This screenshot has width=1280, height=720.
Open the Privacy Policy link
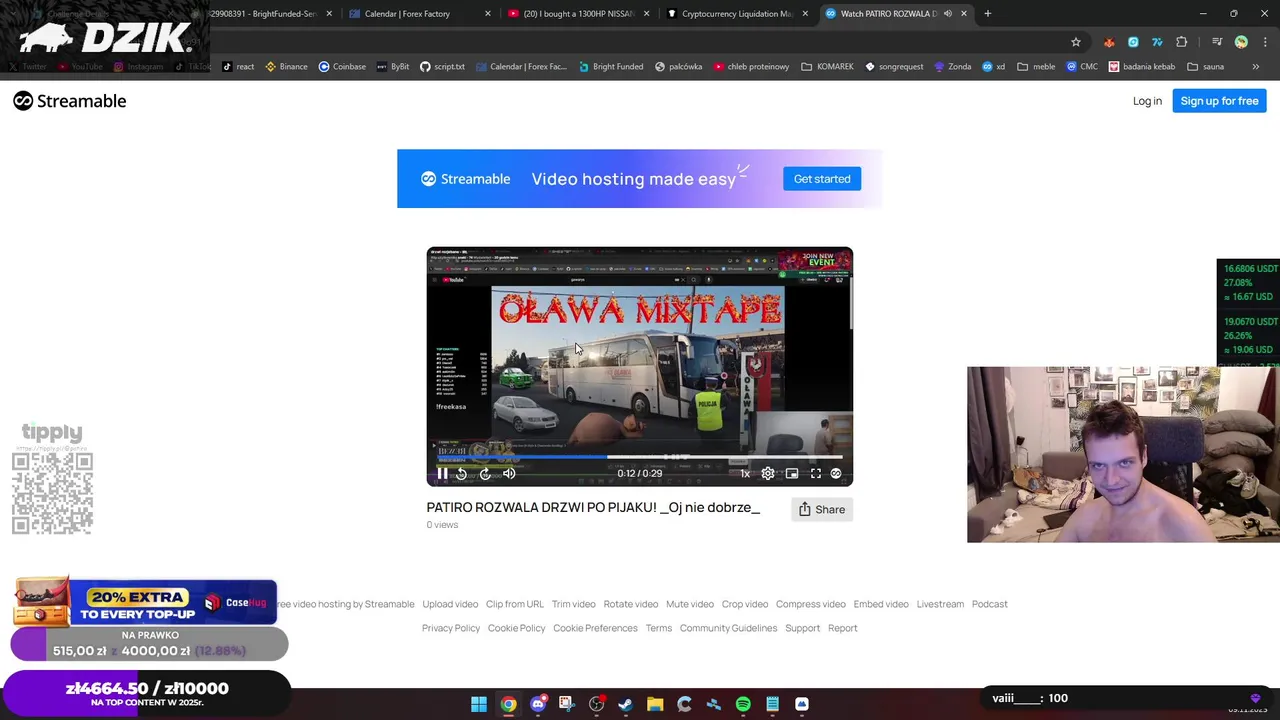(451, 628)
